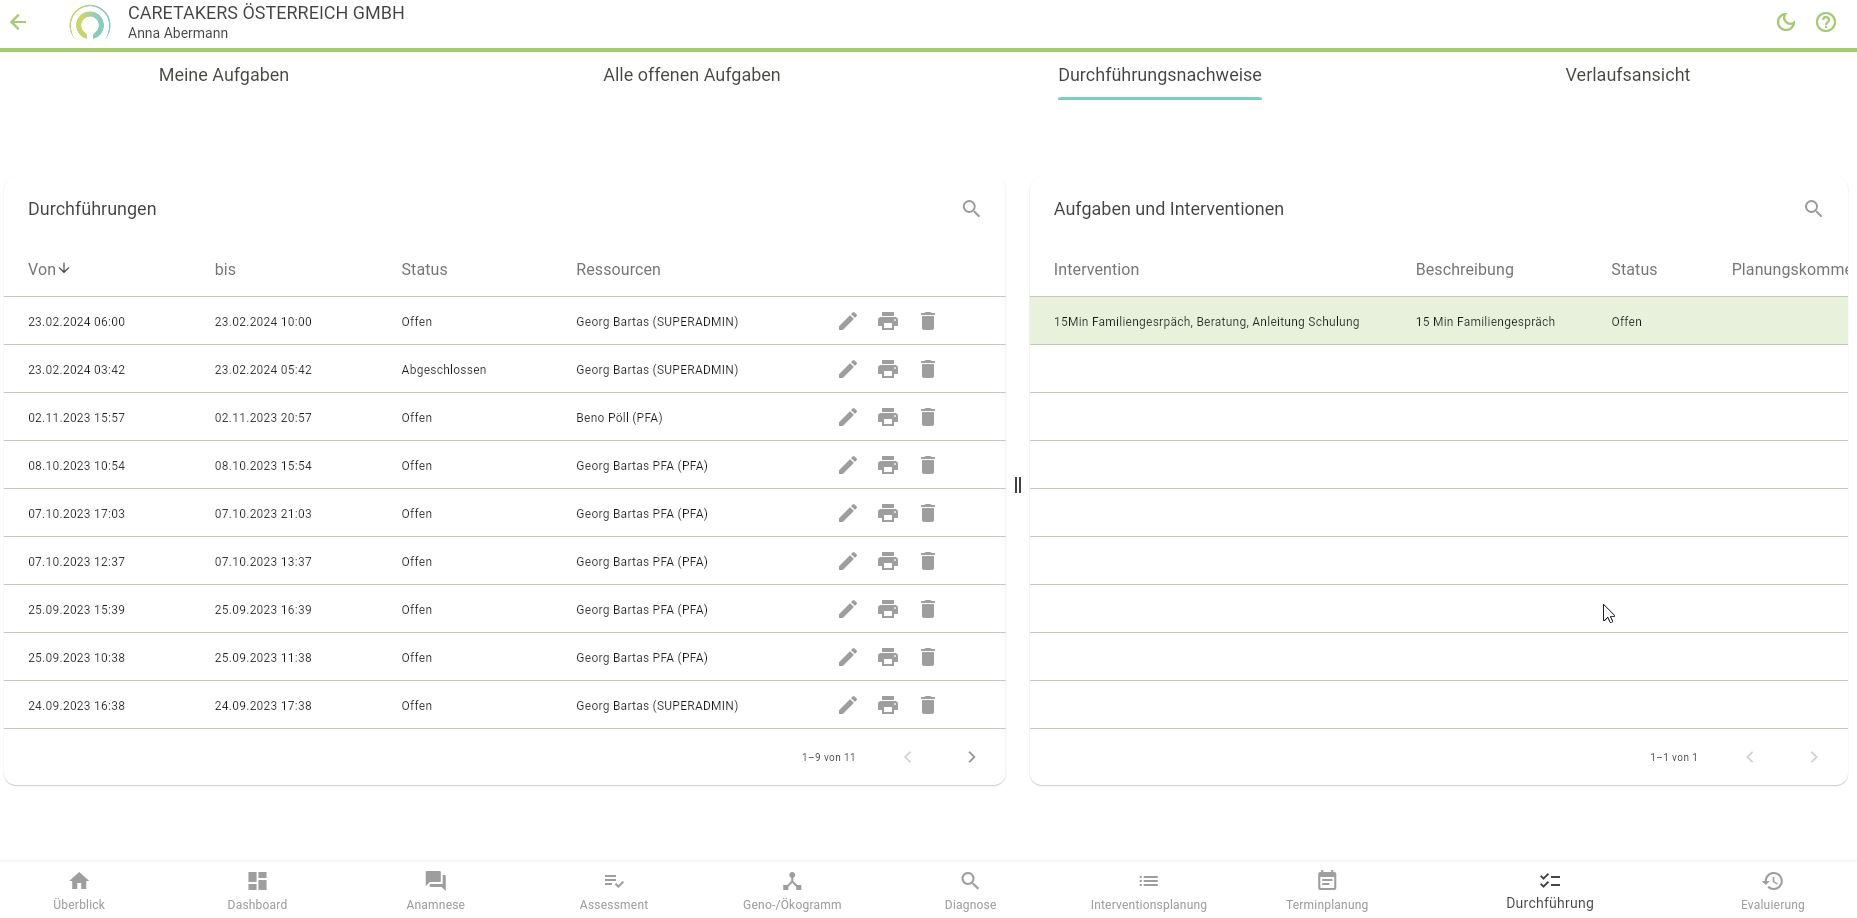This screenshot has height=918, width=1857.
Task: Navigate to Terminplanung in bottom bar
Action: [1326, 889]
